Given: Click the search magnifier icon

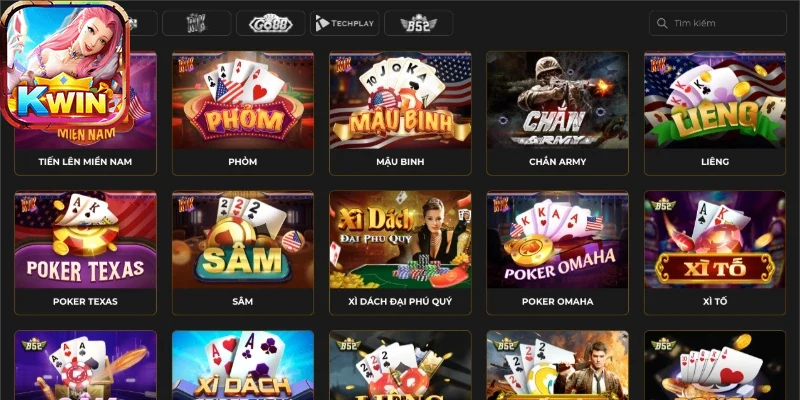Looking at the screenshot, I should tap(662, 23).
